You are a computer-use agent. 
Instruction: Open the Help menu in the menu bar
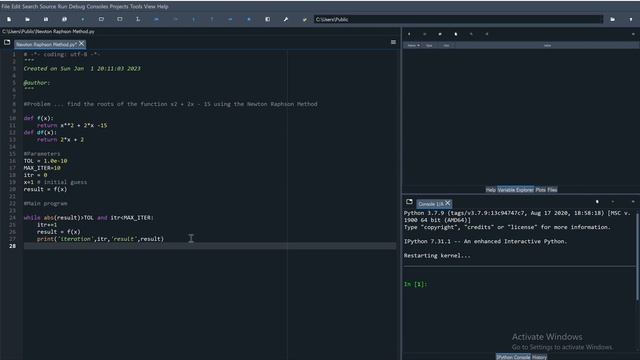pyautogui.click(x=162, y=7)
